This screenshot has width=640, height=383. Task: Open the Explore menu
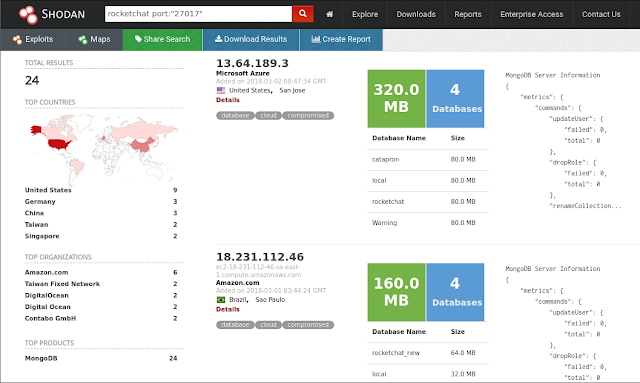[x=365, y=14]
